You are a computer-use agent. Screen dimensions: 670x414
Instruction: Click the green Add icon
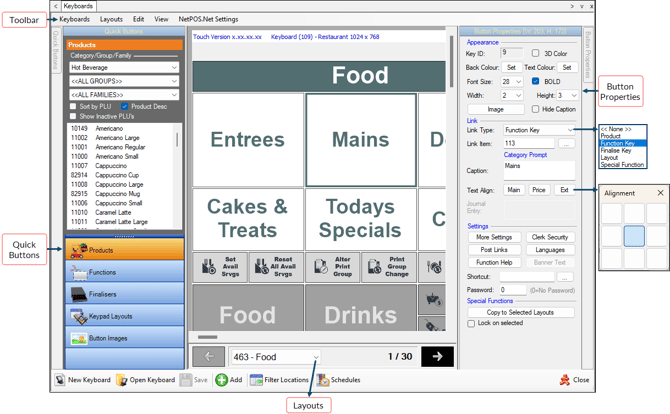[x=222, y=380]
